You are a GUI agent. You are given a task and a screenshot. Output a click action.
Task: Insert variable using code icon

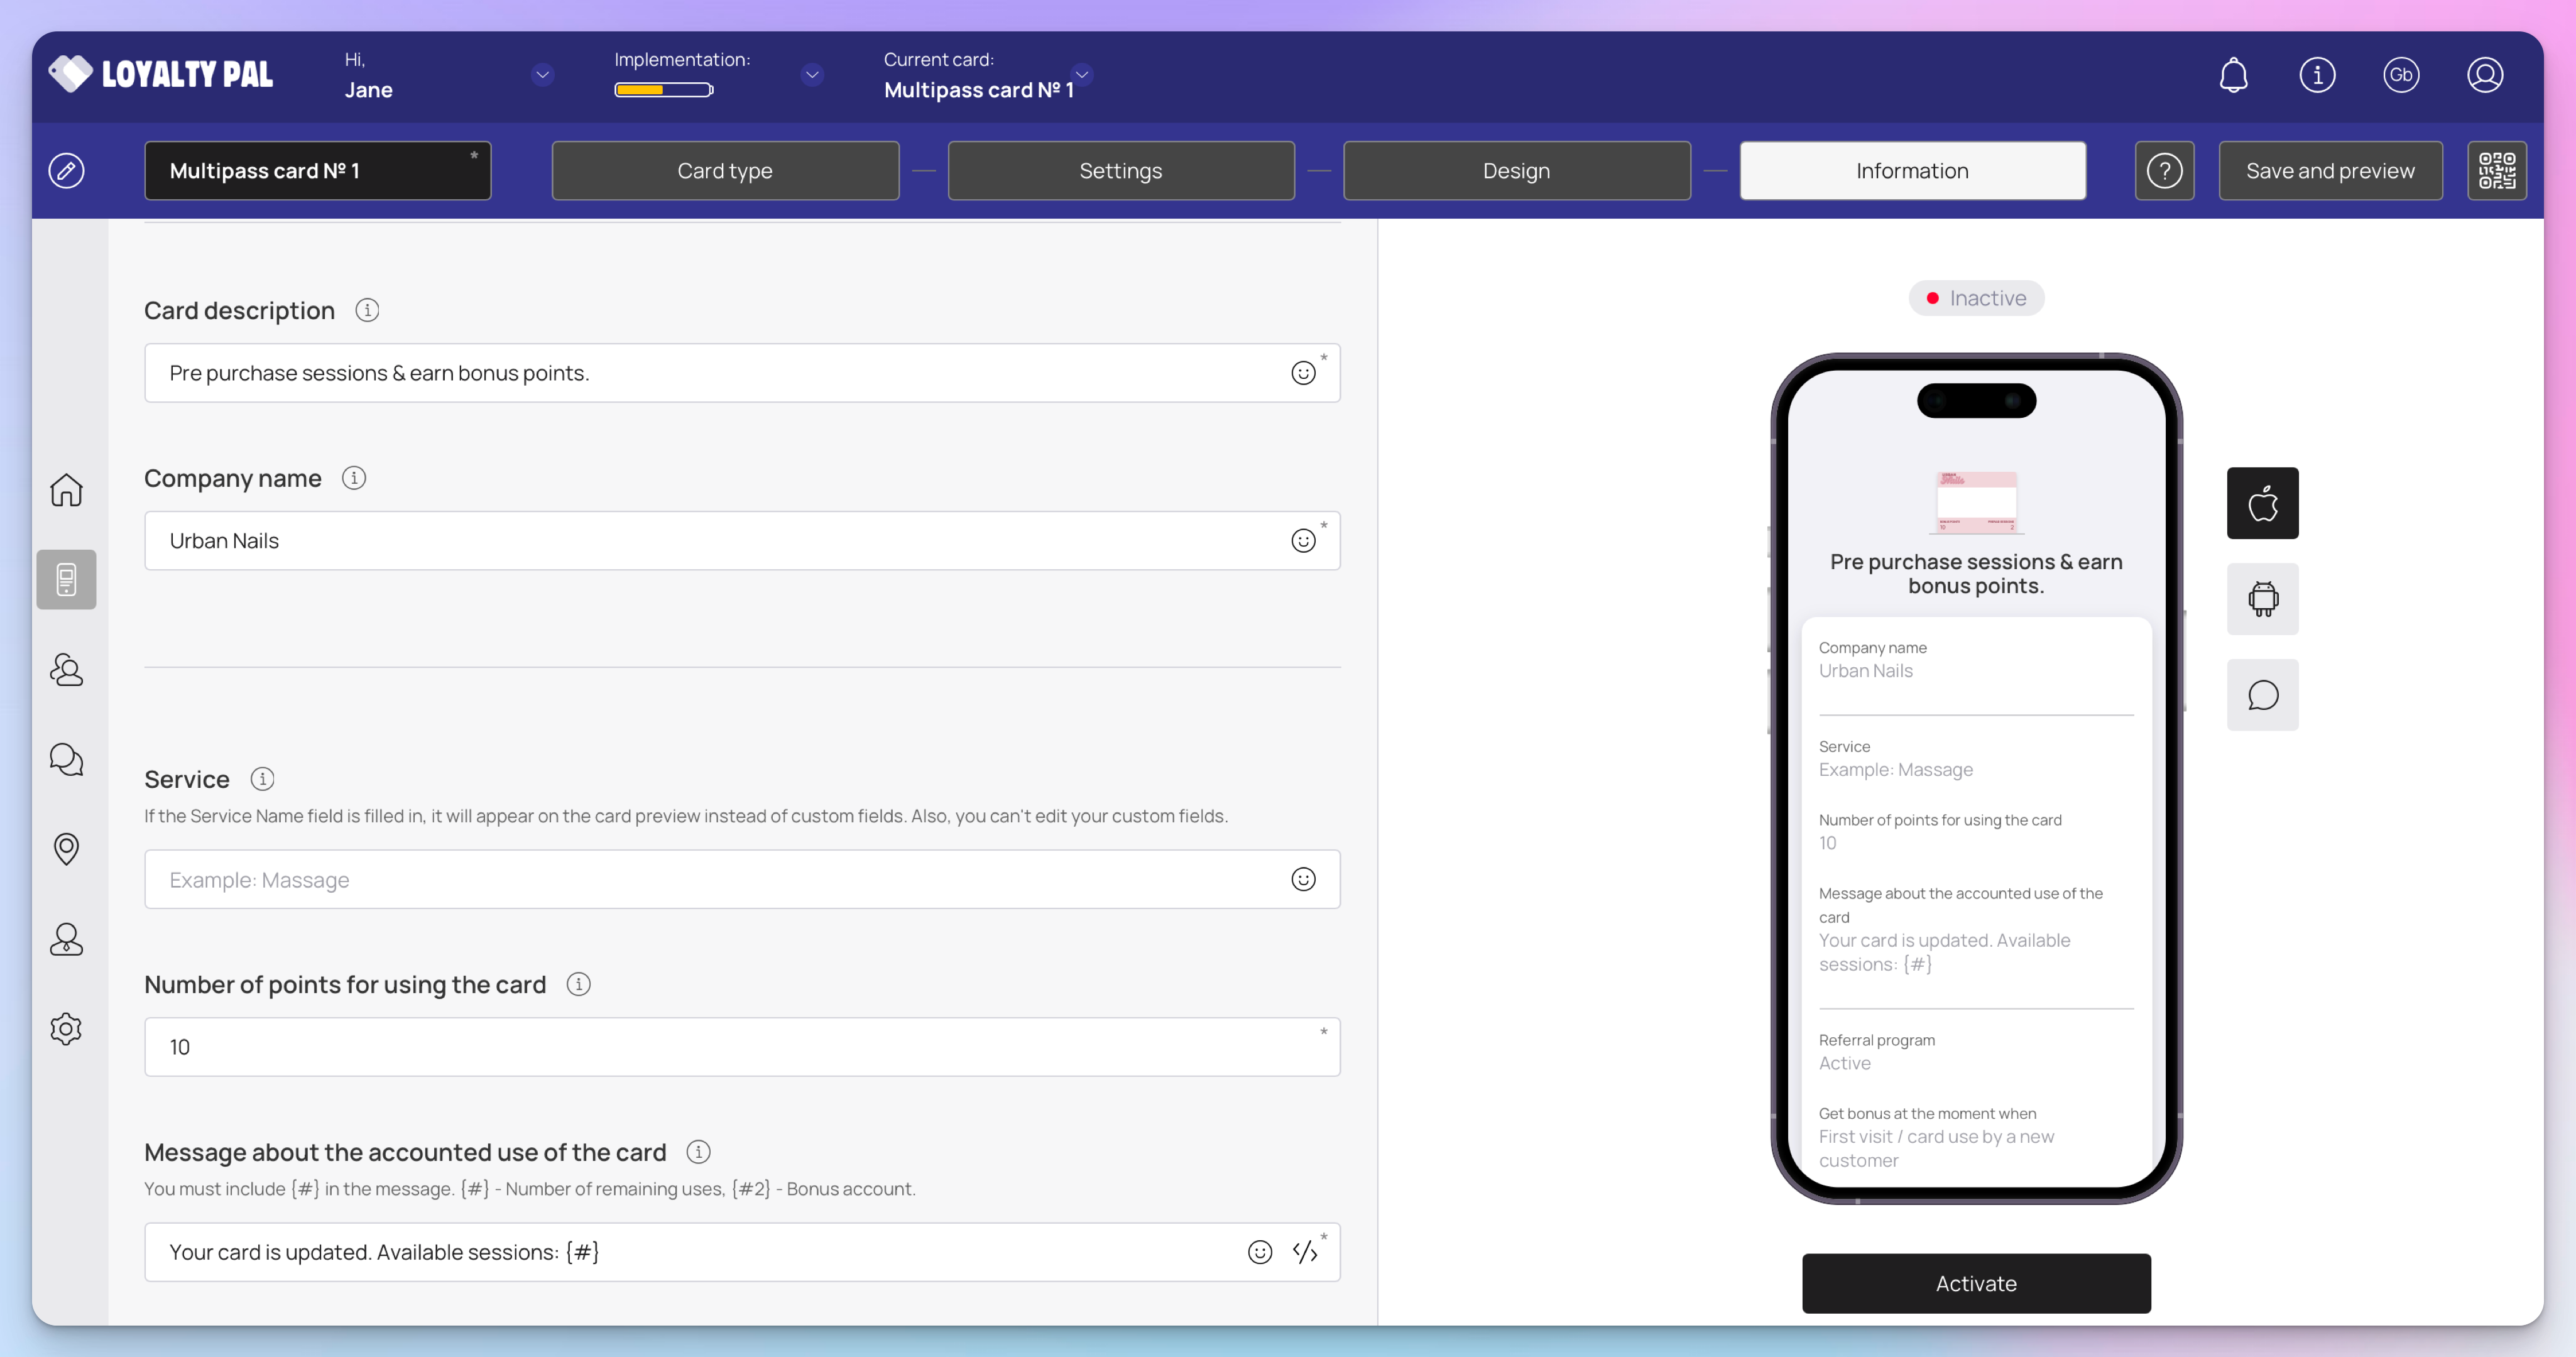(x=1304, y=1252)
